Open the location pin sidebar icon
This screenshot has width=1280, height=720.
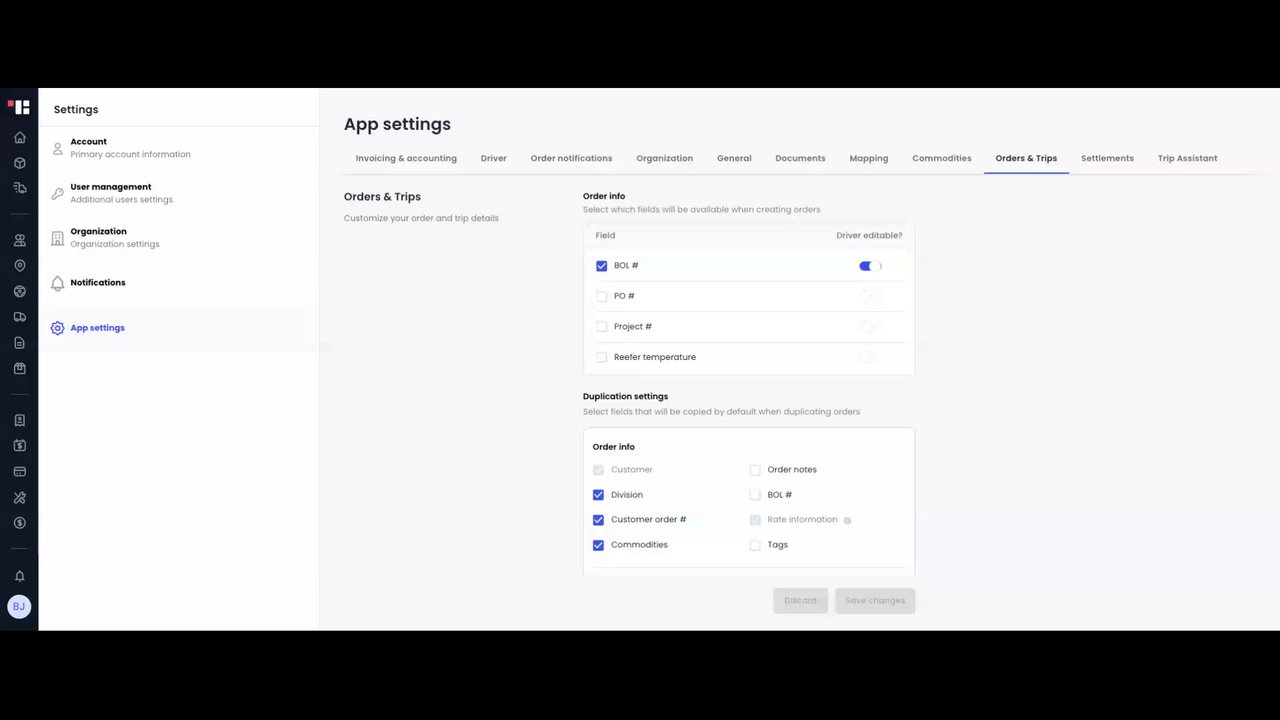[19, 266]
